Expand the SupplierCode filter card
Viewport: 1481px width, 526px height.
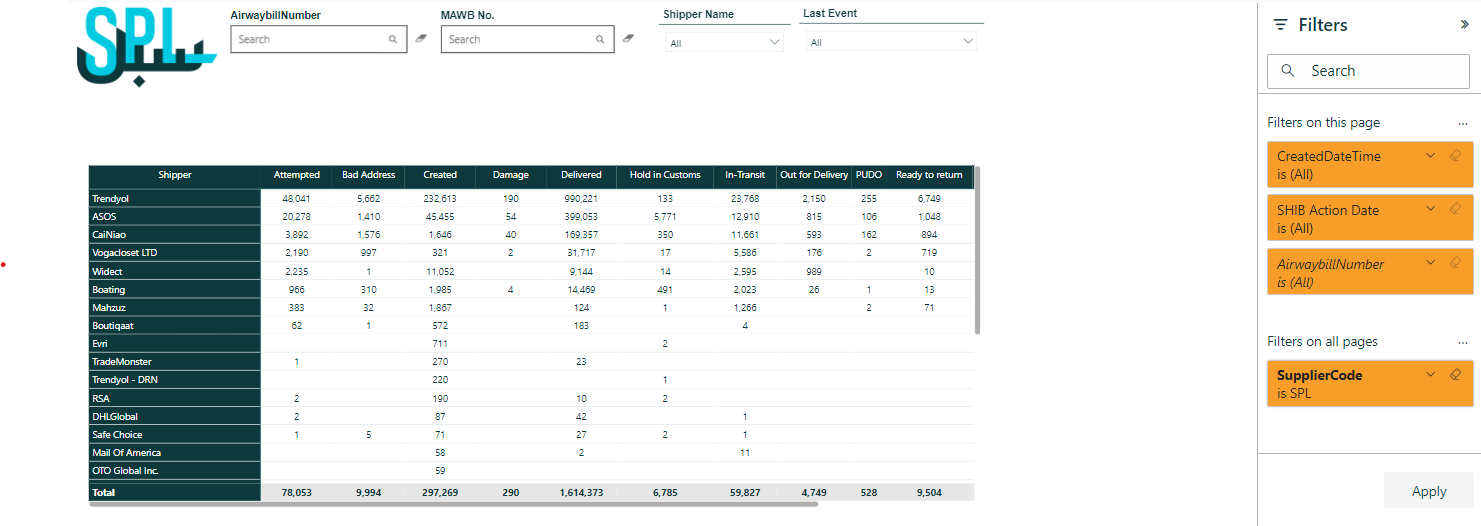[1431, 375]
